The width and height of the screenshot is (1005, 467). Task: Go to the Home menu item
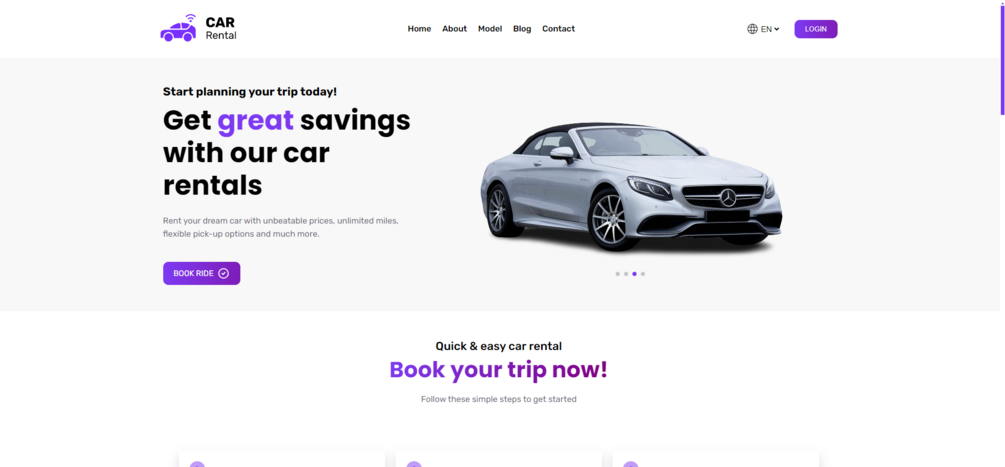coord(419,29)
